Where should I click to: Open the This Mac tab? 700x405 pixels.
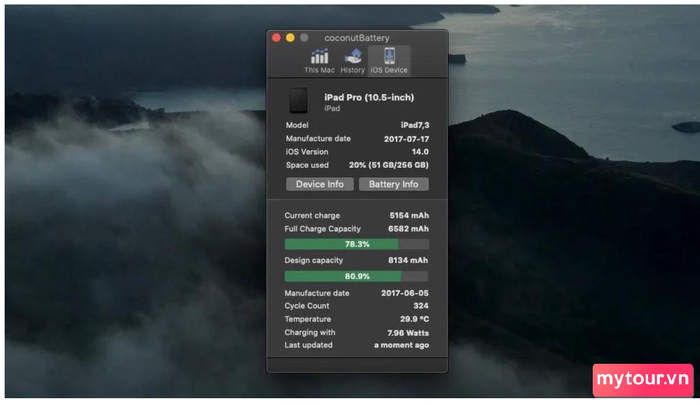[319, 61]
